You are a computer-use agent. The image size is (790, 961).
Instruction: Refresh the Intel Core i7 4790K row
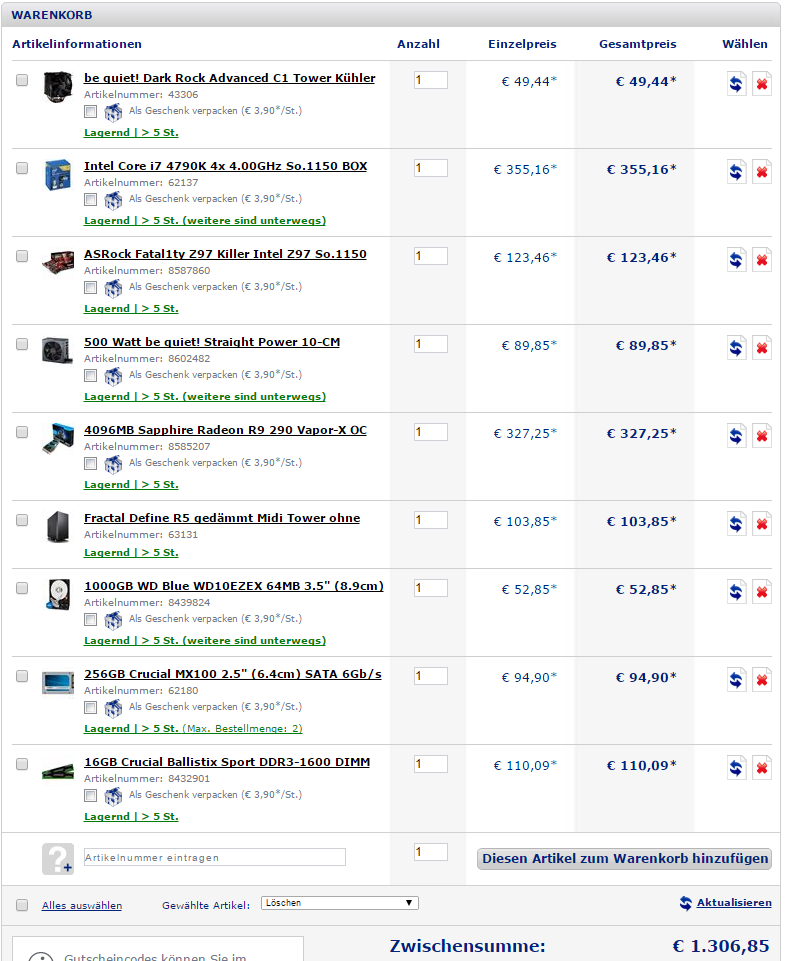click(736, 172)
